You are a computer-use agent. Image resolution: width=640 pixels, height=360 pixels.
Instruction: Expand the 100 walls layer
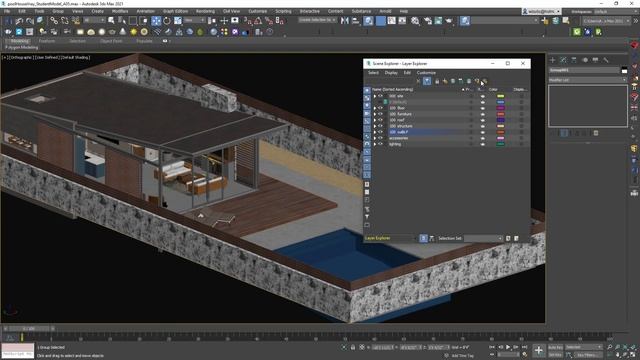pos(375,132)
